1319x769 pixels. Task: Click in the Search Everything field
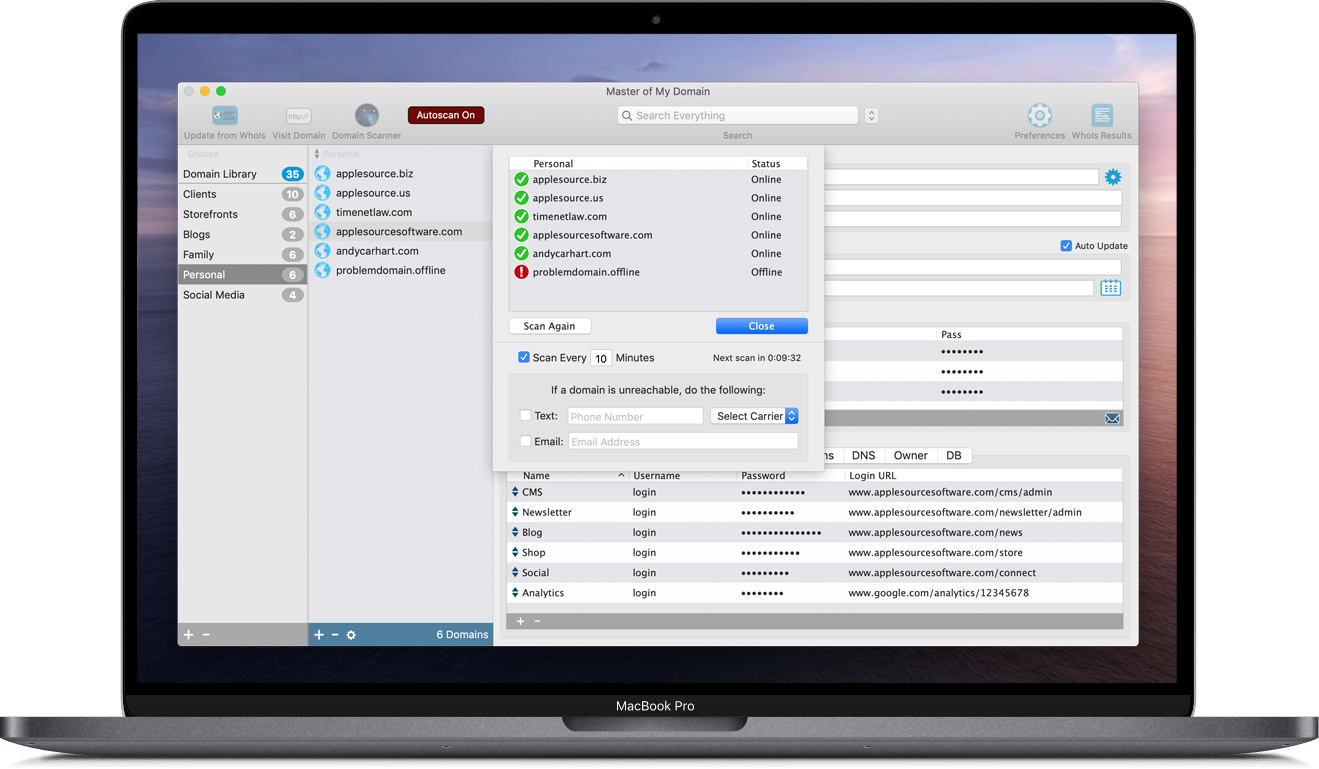(740, 116)
